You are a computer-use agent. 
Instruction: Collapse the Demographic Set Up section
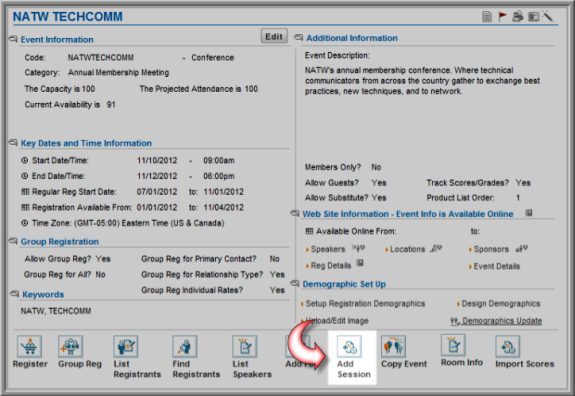pos(295,283)
